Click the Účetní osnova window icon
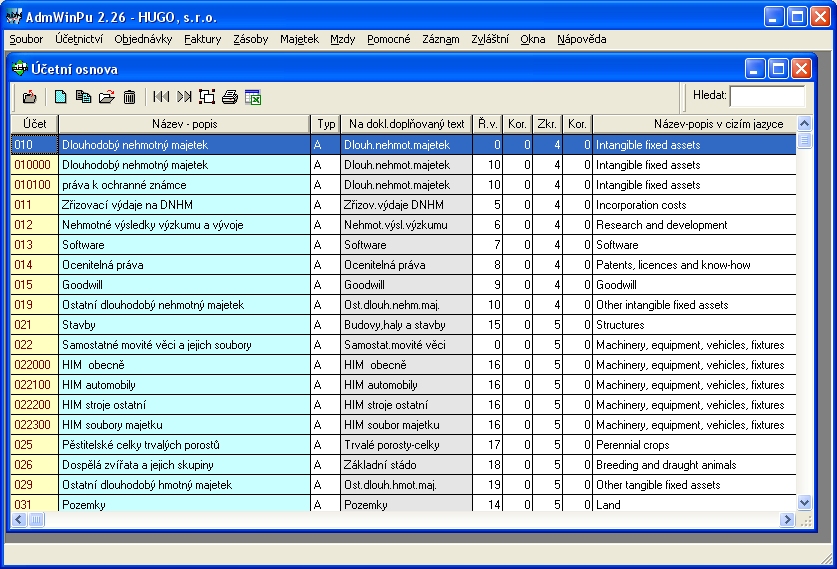This screenshot has height=569, width=837. 20,69
